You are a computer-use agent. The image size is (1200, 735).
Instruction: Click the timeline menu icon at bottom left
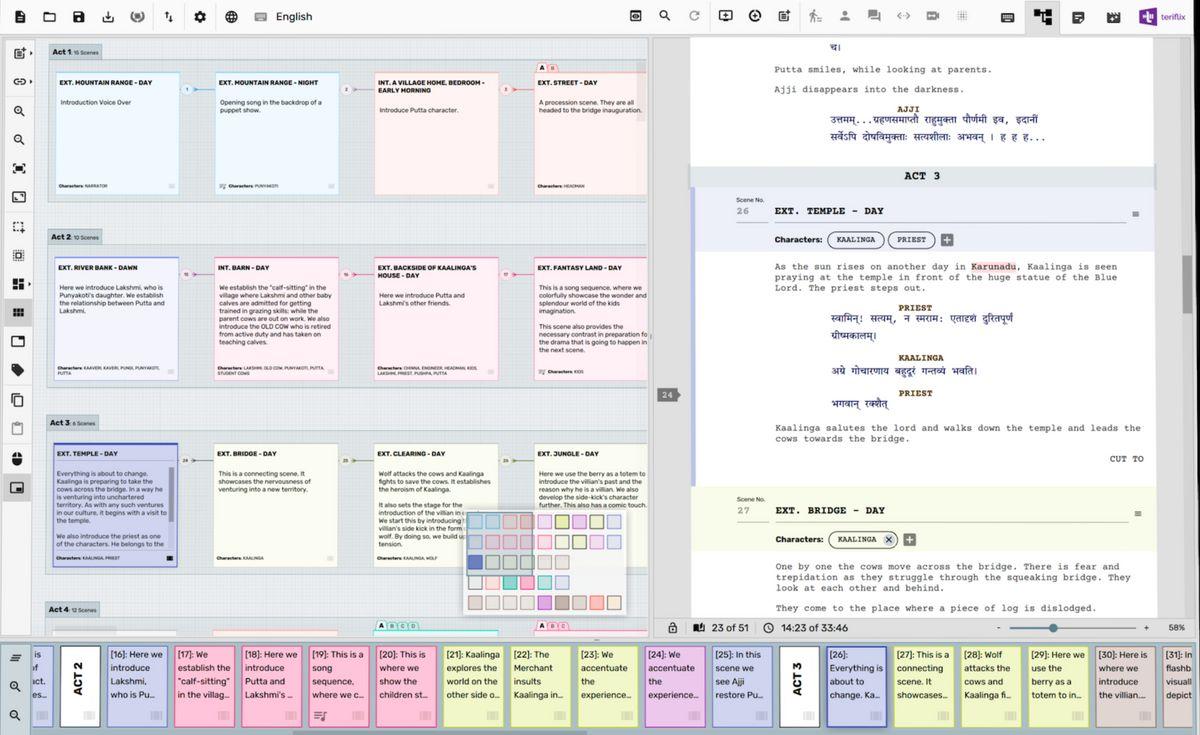click(x=16, y=657)
